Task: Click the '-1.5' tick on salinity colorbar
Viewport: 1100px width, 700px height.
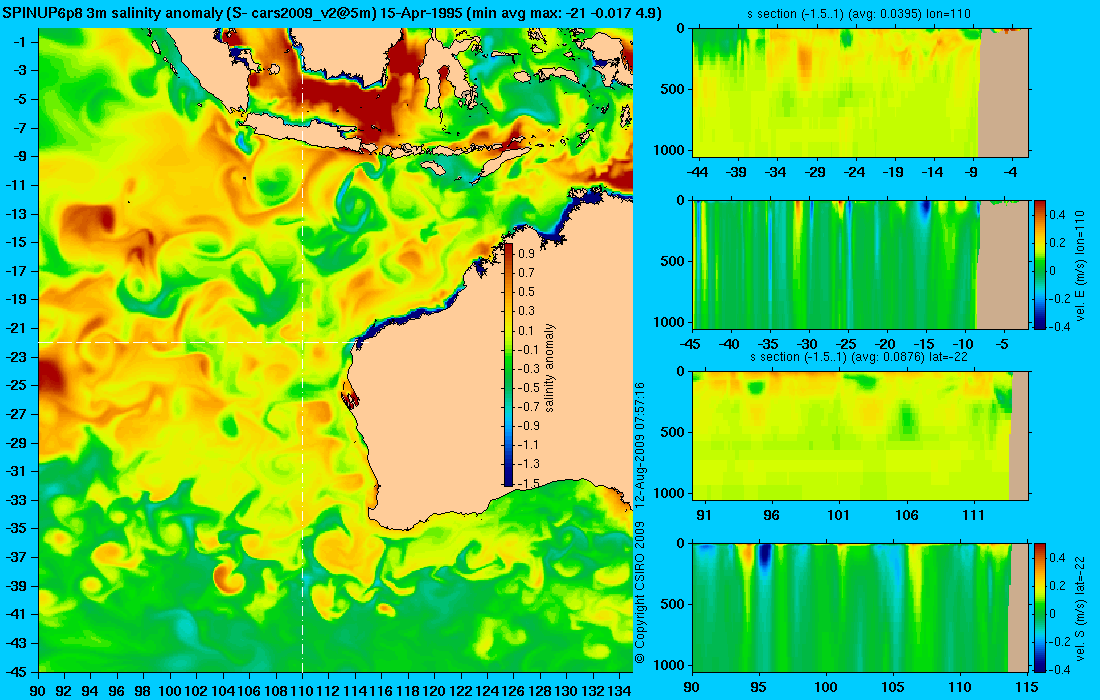Action: point(530,483)
